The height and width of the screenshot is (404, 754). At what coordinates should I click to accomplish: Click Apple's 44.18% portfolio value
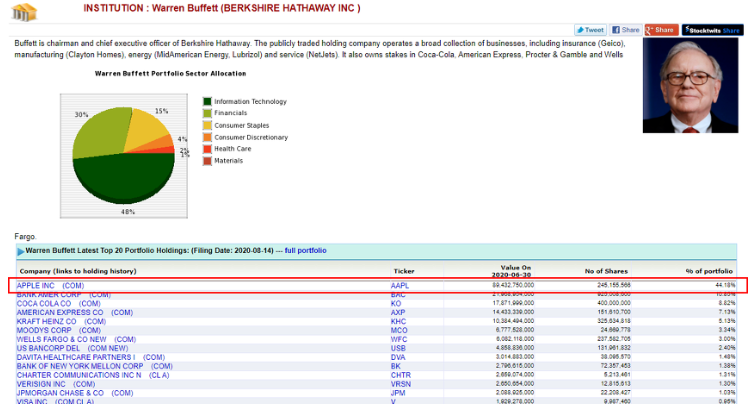tap(725, 285)
